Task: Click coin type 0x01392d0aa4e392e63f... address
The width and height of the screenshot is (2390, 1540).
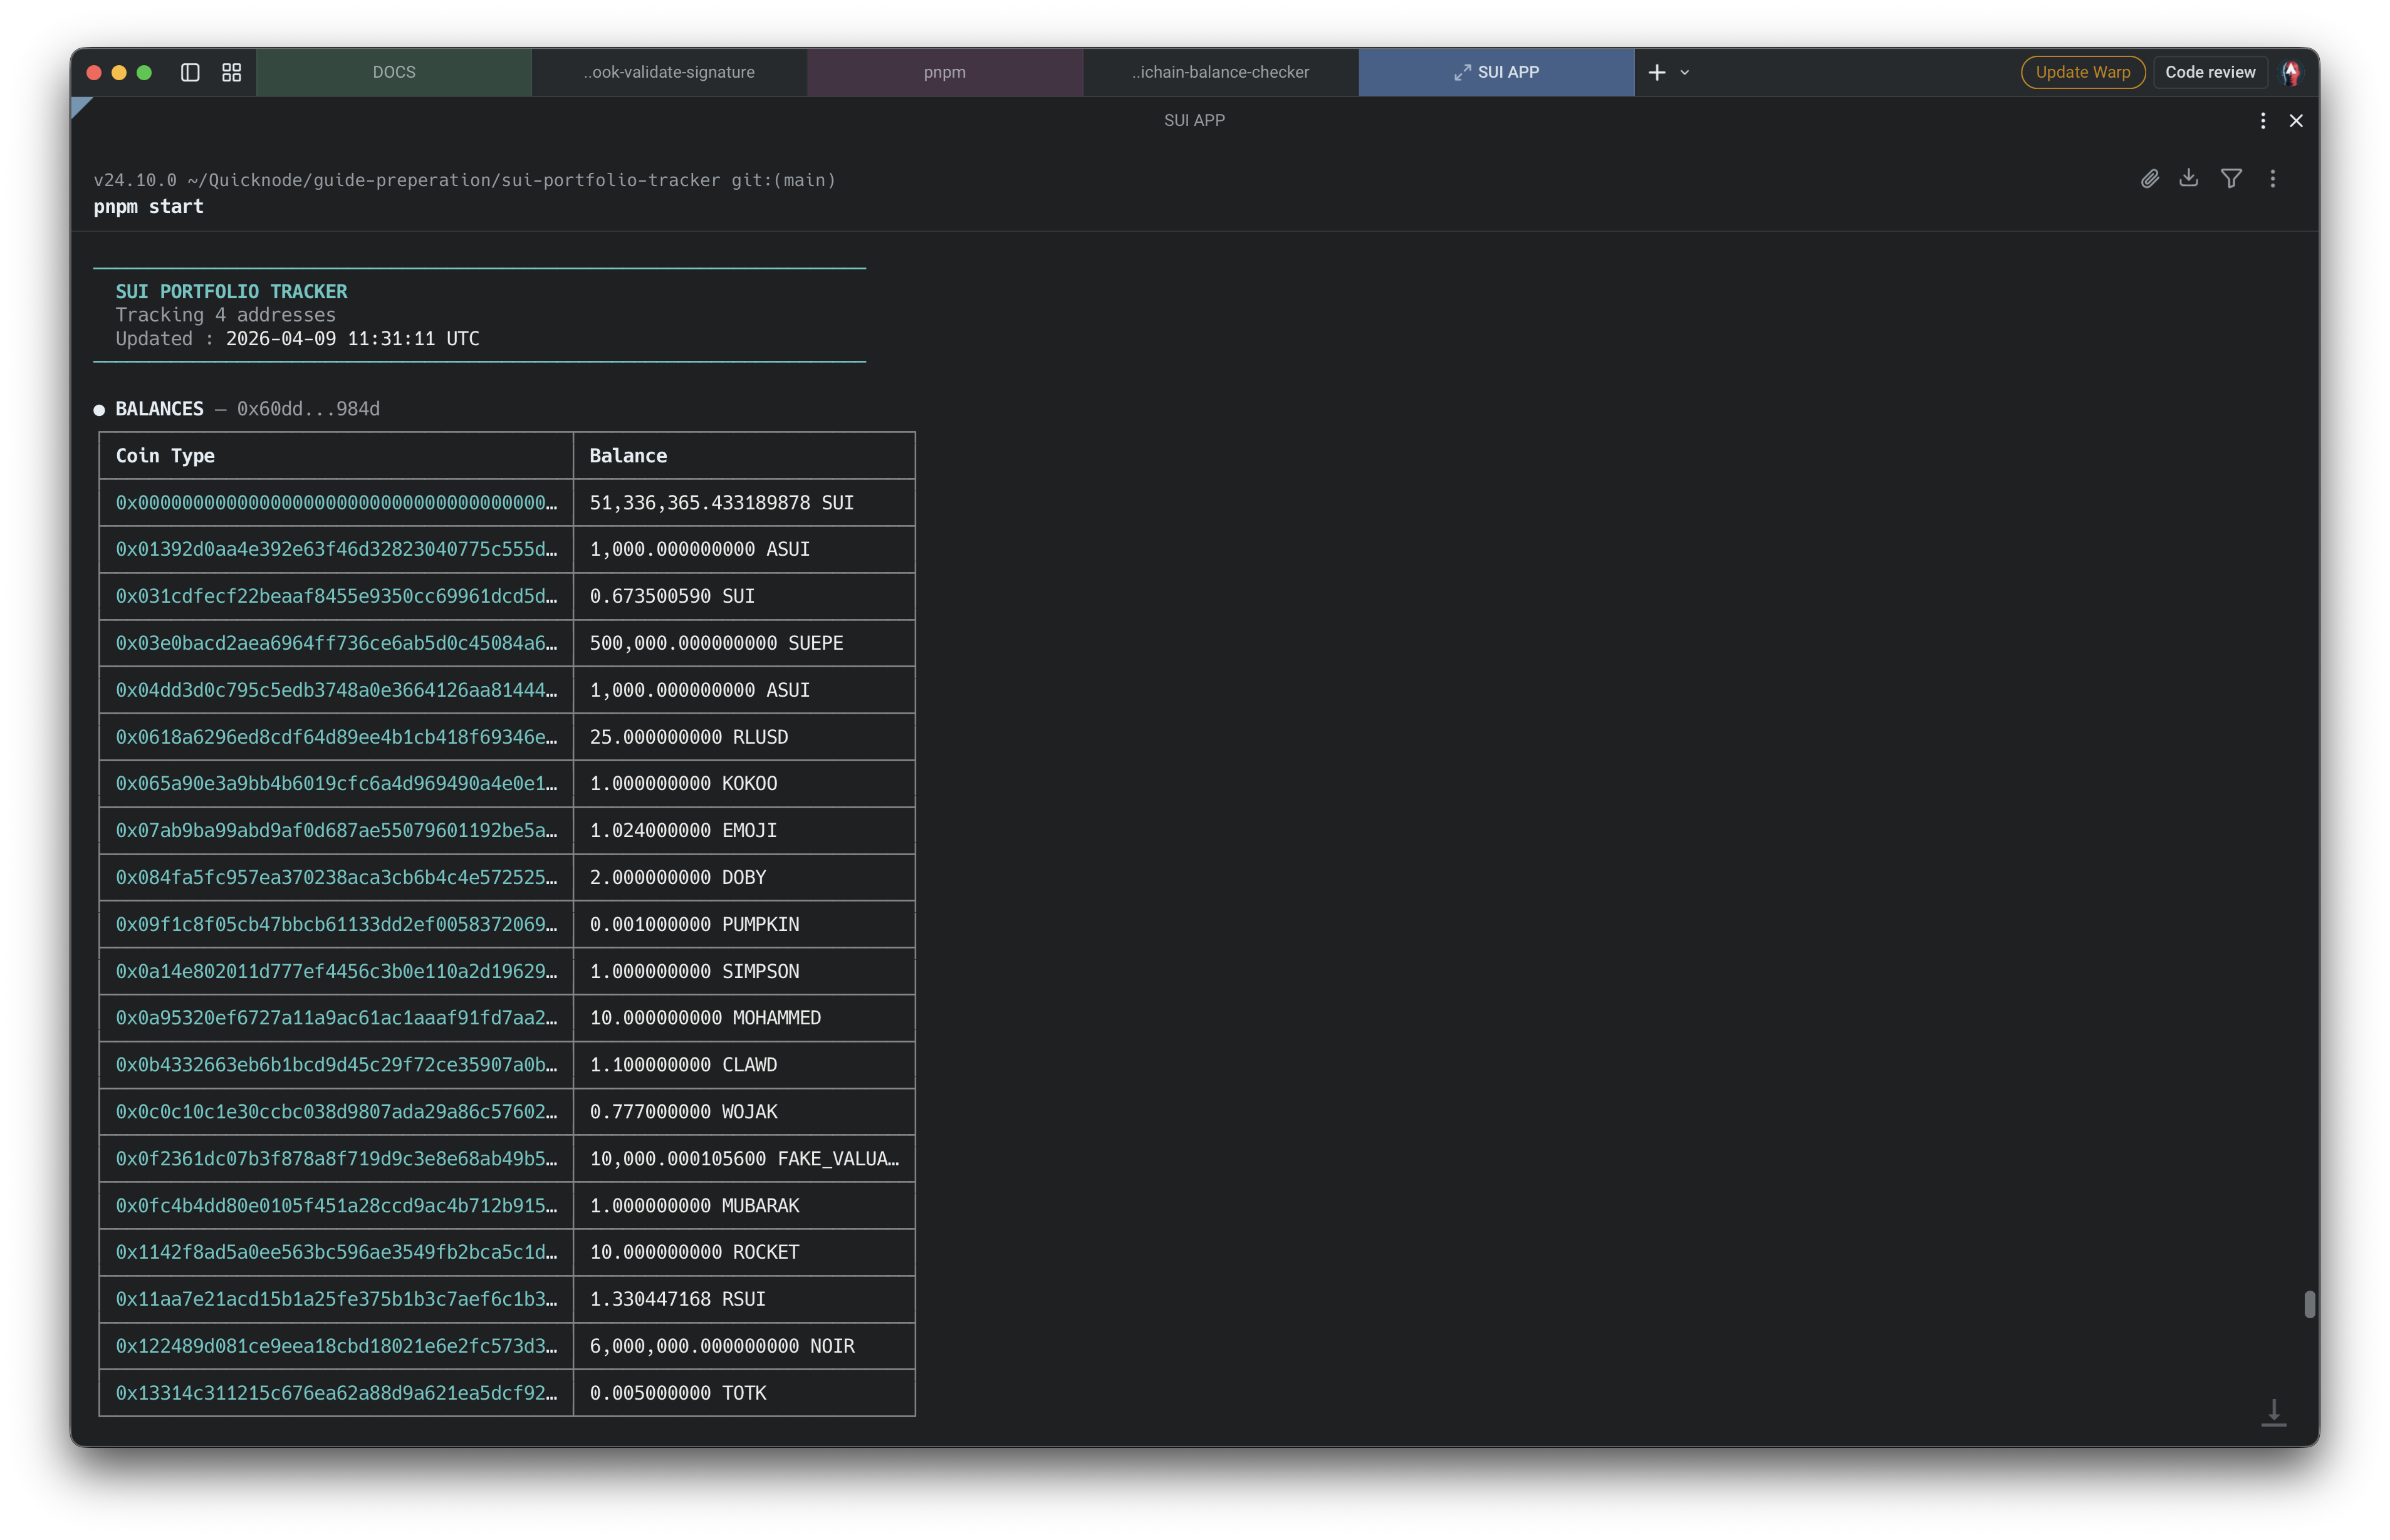Action: pyautogui.click(x=336, y=549)
